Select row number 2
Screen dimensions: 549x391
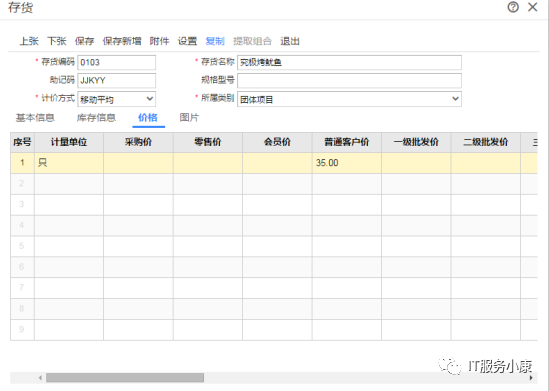tap(22, 183)
